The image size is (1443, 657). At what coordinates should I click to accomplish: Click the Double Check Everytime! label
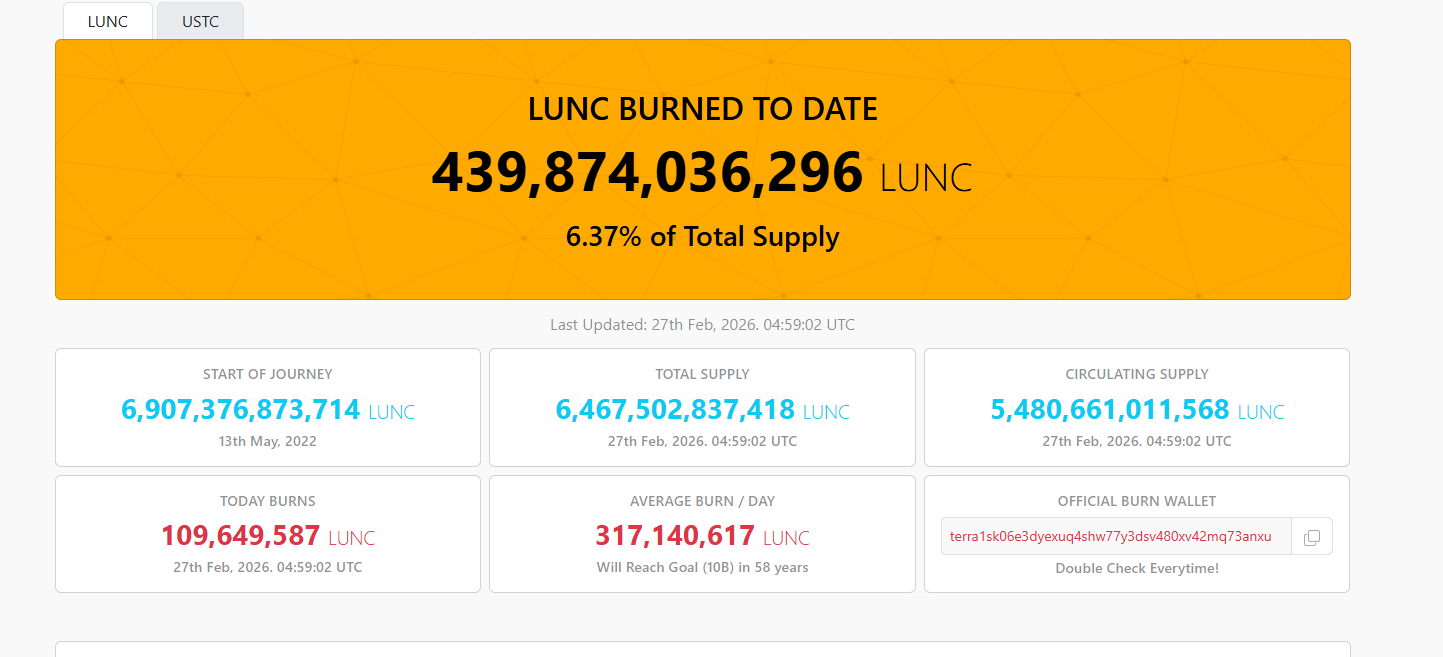pyautogui.click(x=1136, y=567)
